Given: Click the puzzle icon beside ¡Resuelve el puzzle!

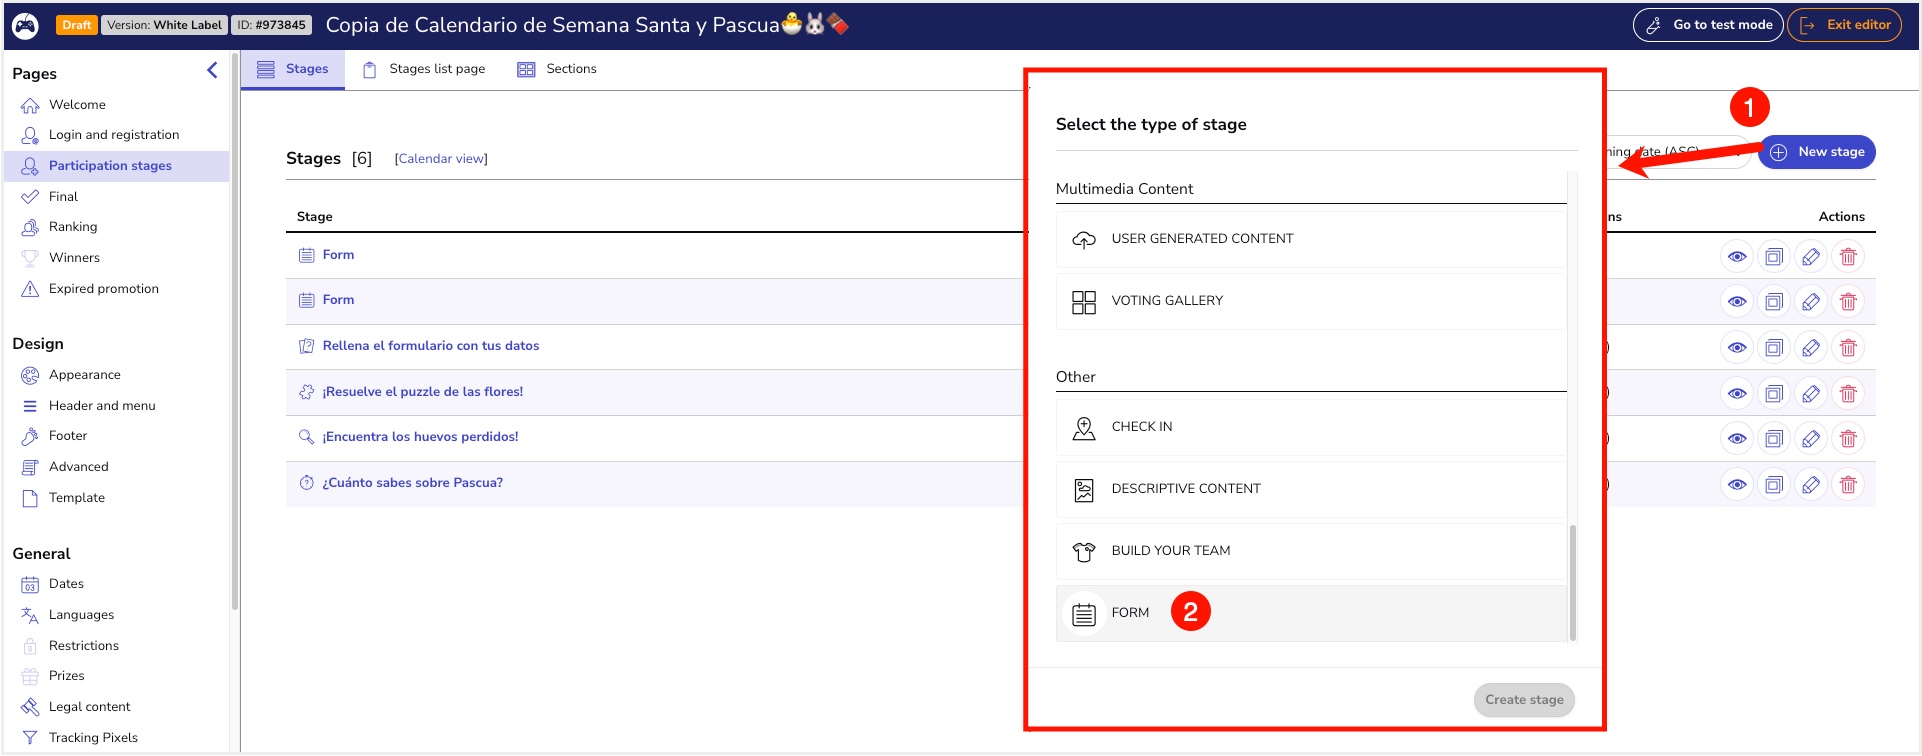Looking at the screenshot, I should (x=306, y=392).
